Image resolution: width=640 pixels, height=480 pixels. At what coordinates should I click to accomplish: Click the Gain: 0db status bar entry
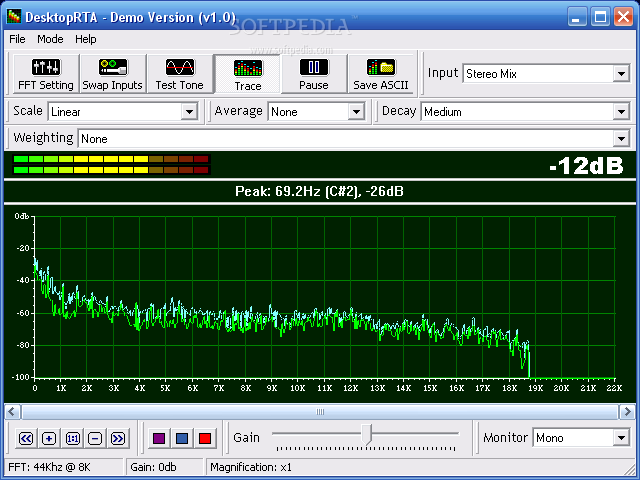click(x=153, y=467)
